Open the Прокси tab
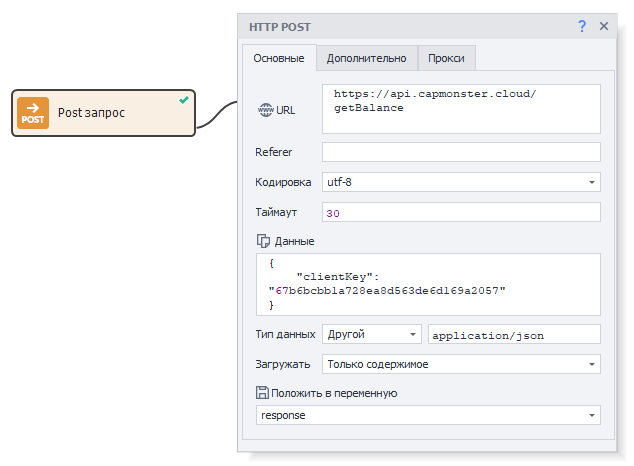634x466 pixels. [446, 58]
